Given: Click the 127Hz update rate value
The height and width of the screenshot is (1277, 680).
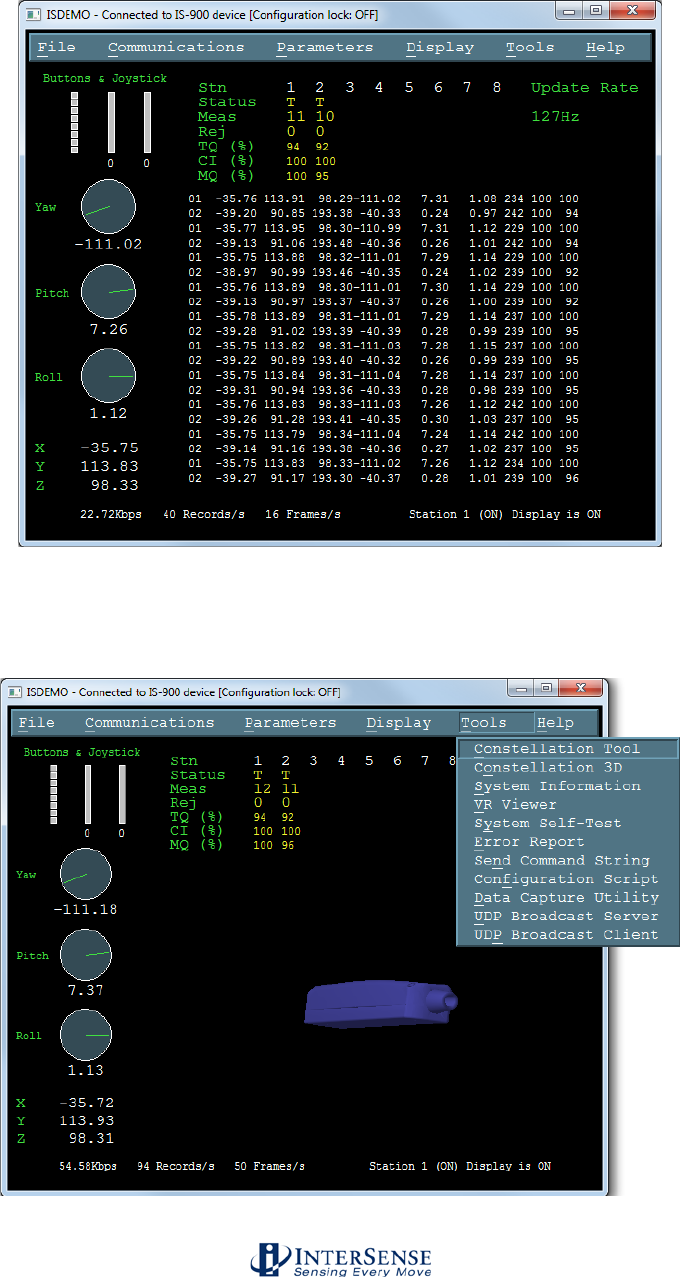Looking at the screenshot, I should (x=557, y=117).
